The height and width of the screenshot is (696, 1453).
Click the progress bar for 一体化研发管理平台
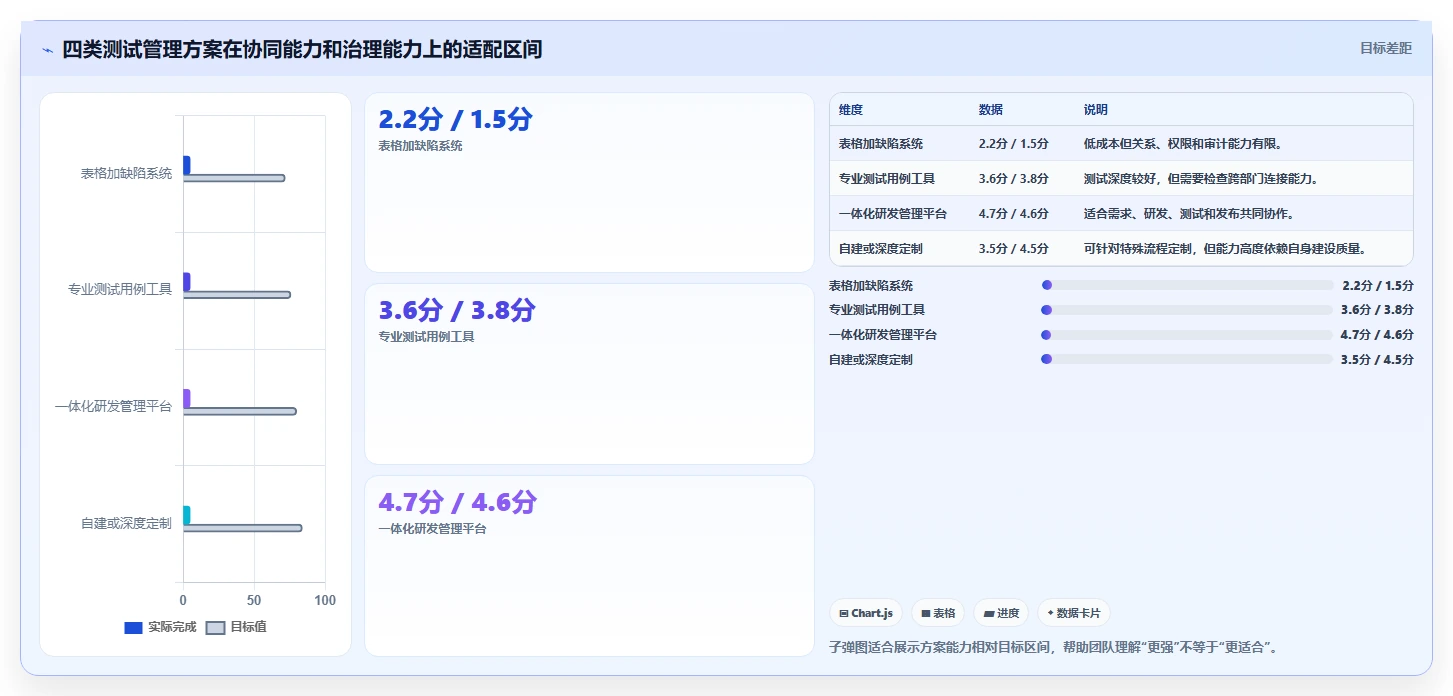click(1187, 335)
